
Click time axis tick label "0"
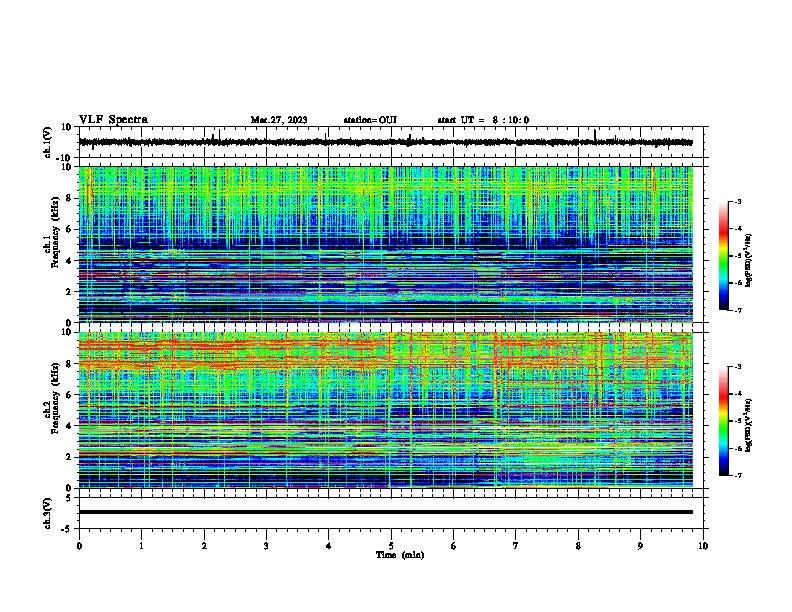79,546
